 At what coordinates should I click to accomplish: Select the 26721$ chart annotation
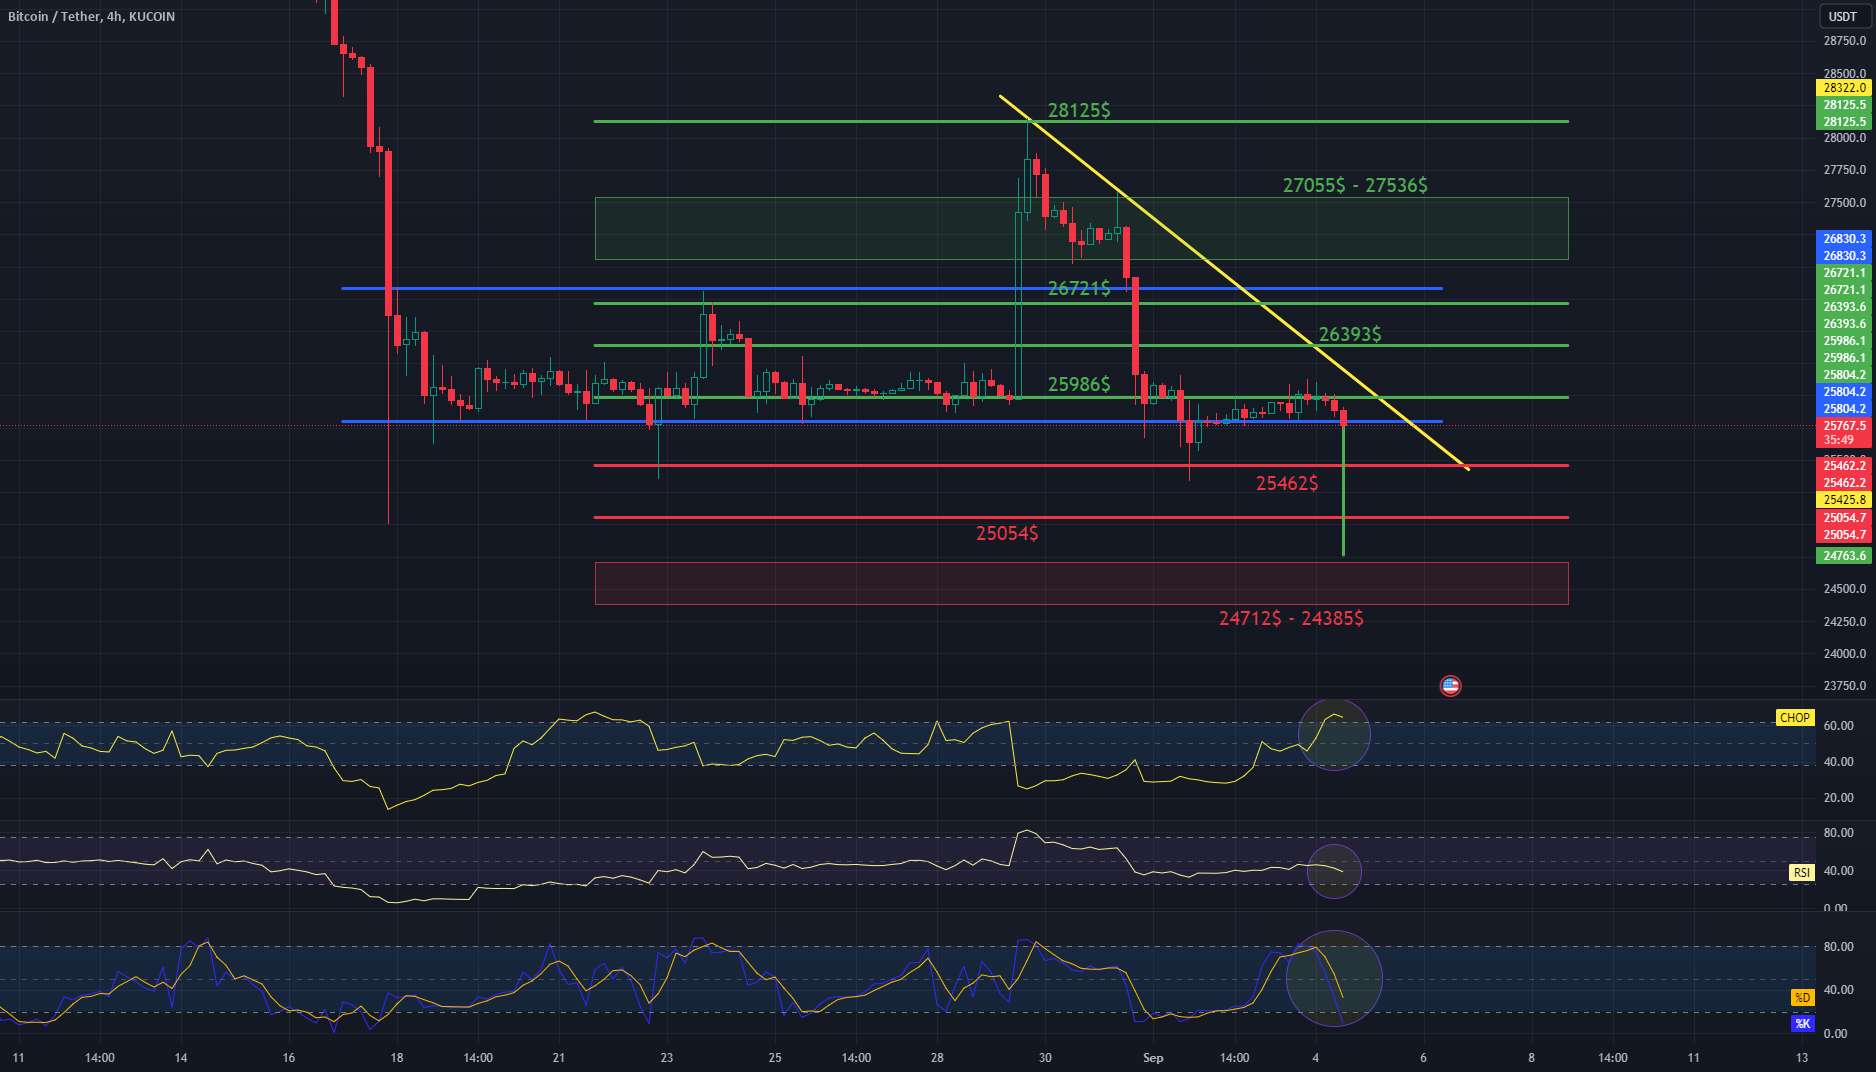[1078, 288]
